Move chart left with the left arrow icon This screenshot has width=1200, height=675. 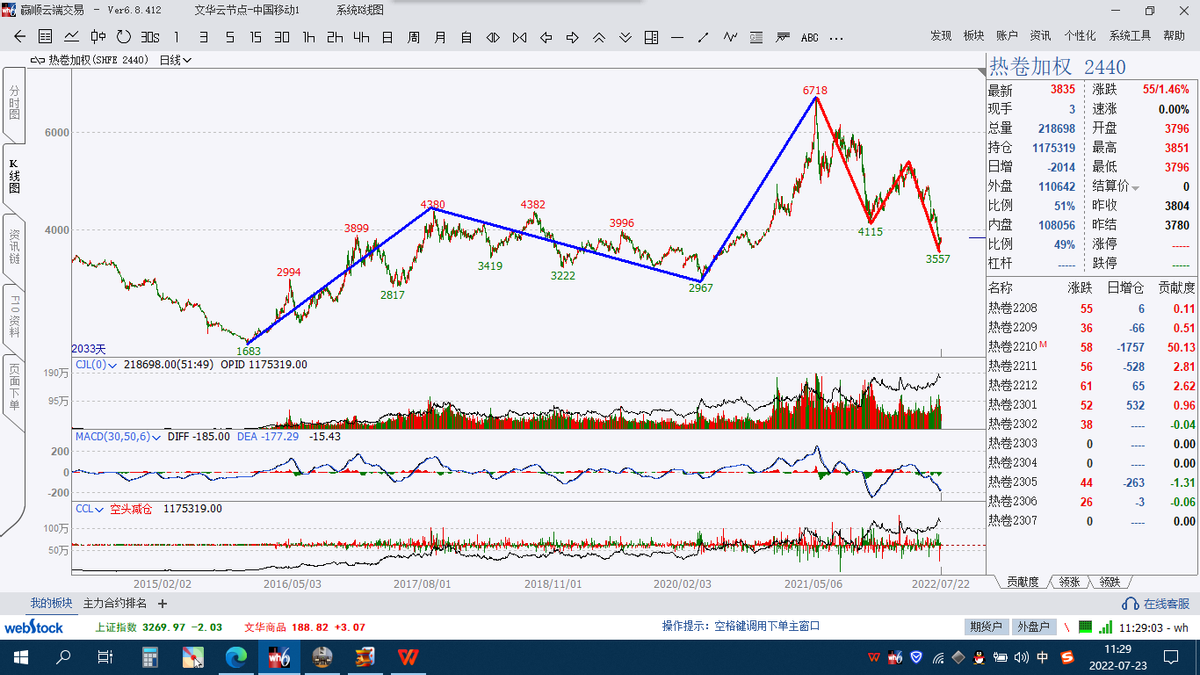546,36
